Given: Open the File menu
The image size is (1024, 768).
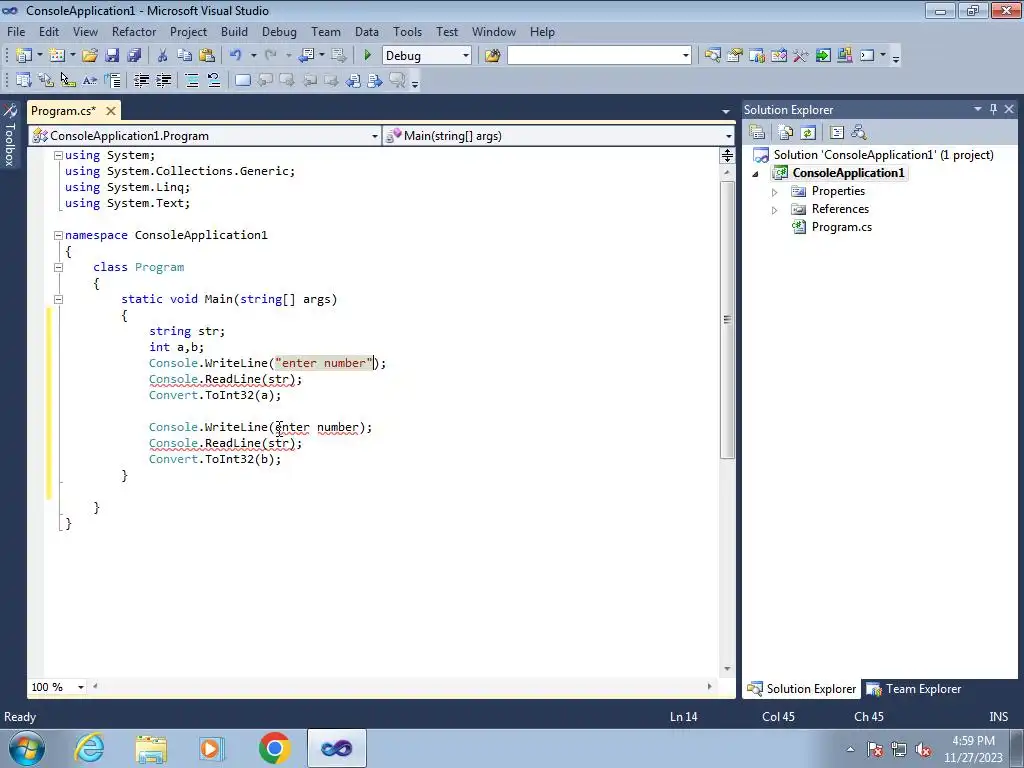Looking at the screenshot, I should tap(16, 31).
